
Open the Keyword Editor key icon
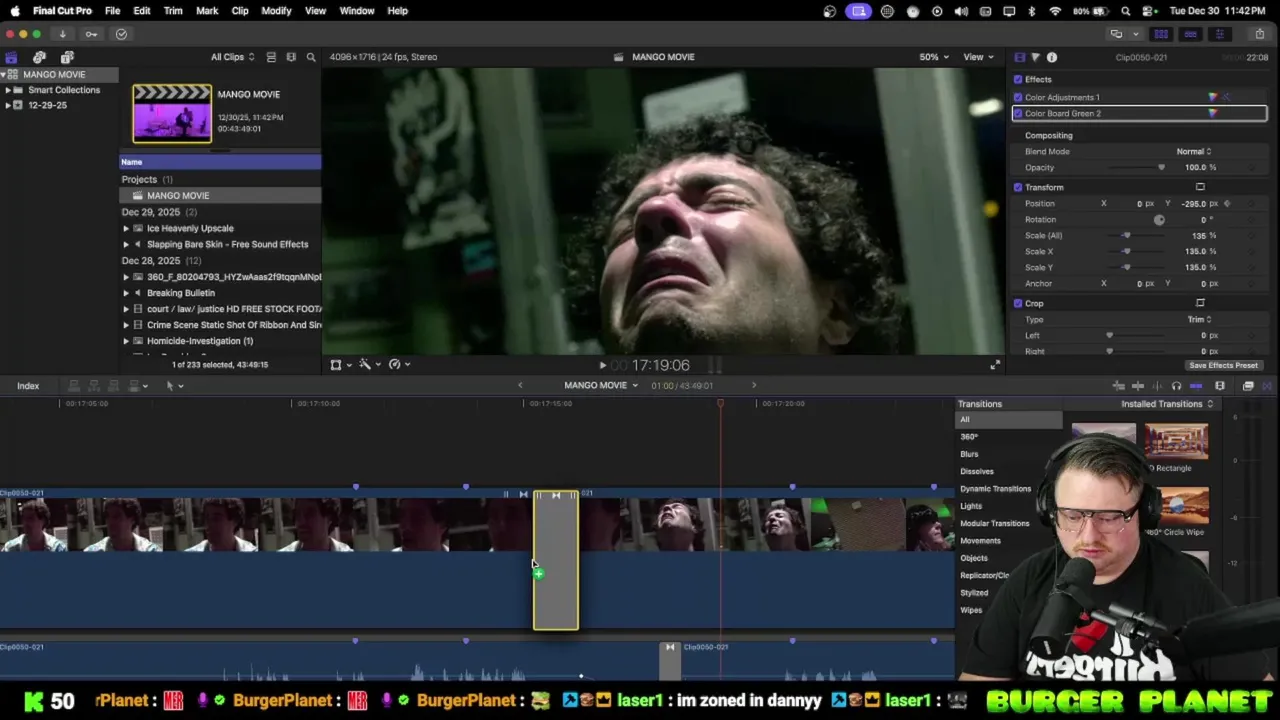[x=91, y=34]
